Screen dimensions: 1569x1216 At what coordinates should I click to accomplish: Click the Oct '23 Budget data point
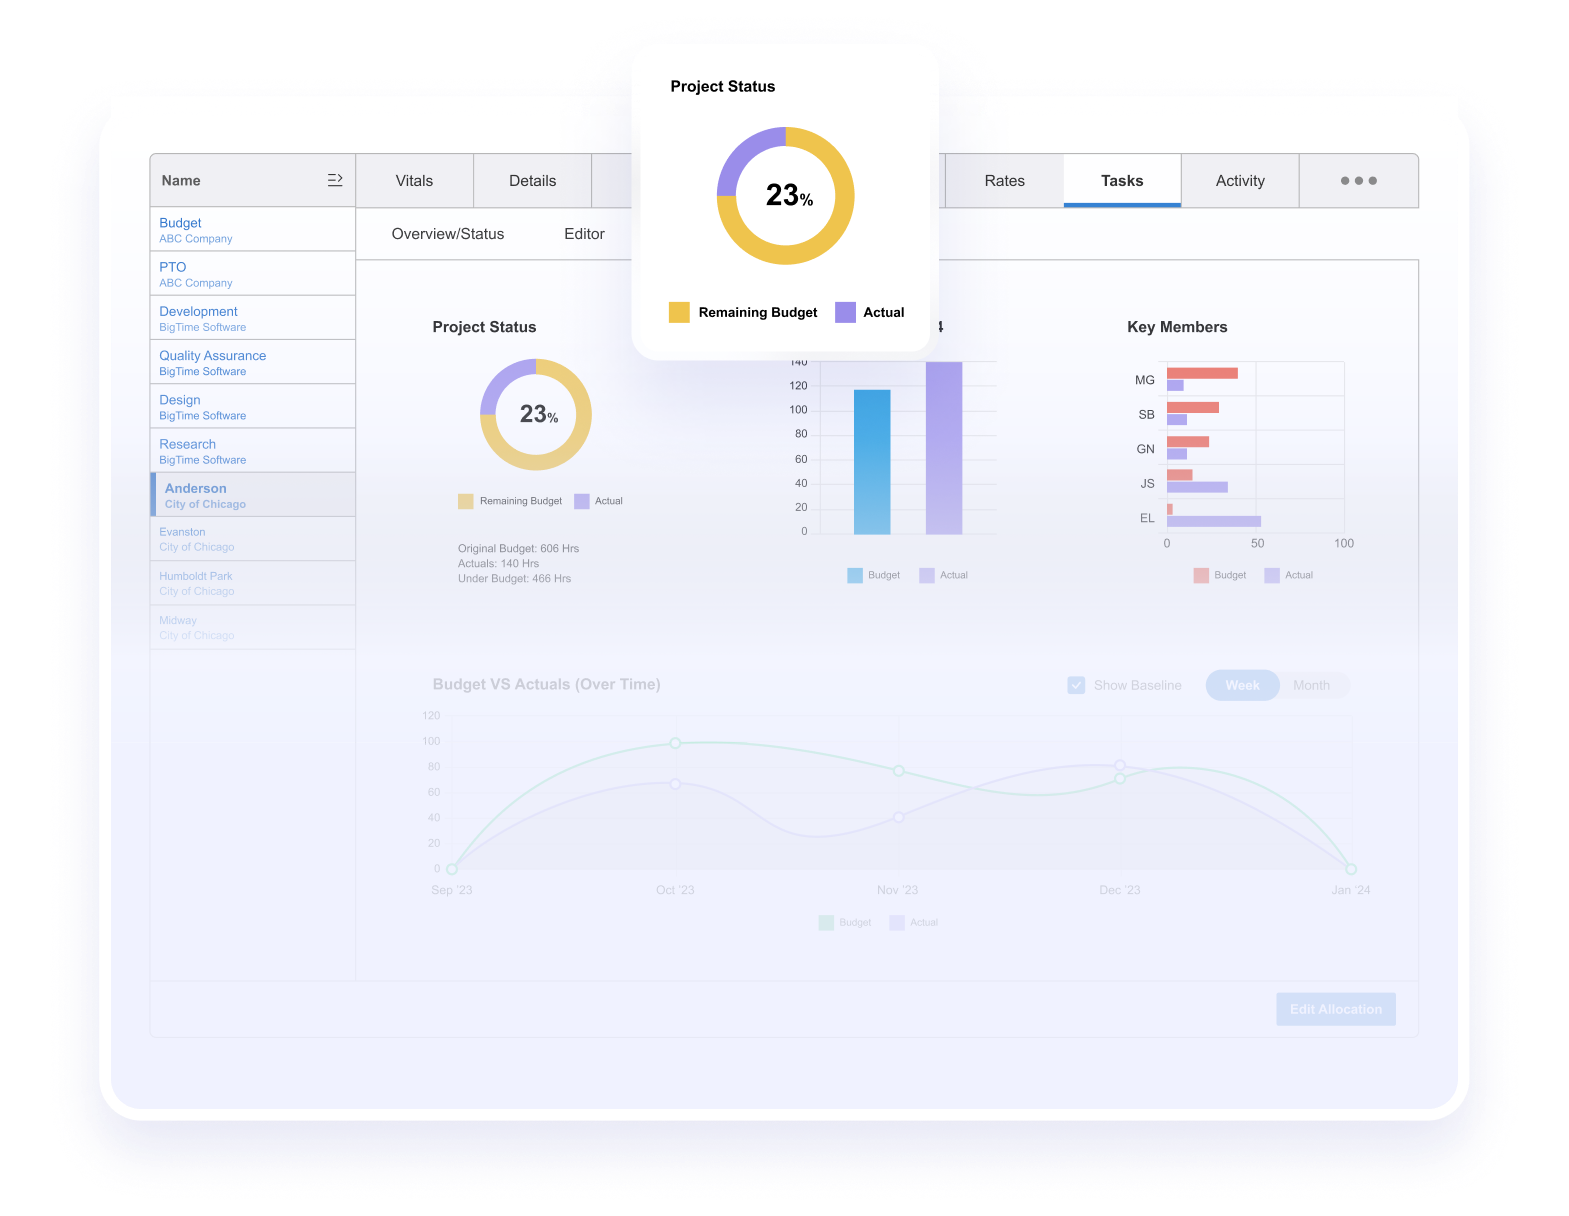coord(675,743)
